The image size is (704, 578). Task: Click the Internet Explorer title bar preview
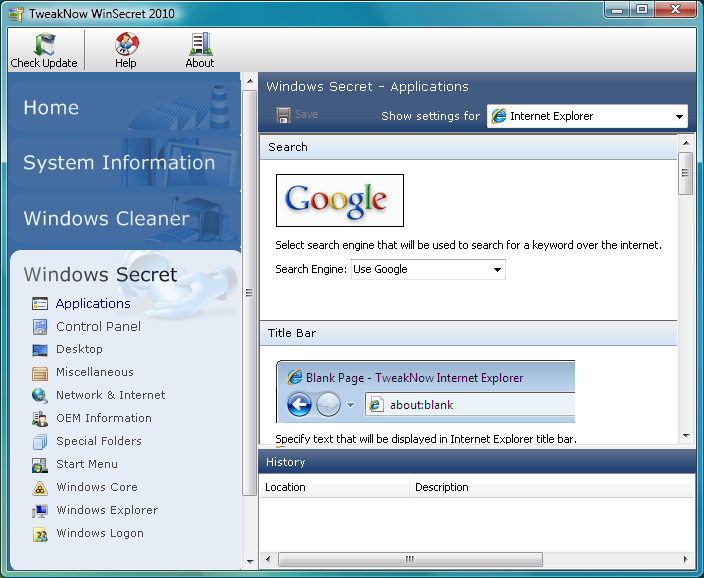click(x=425, y=391)
